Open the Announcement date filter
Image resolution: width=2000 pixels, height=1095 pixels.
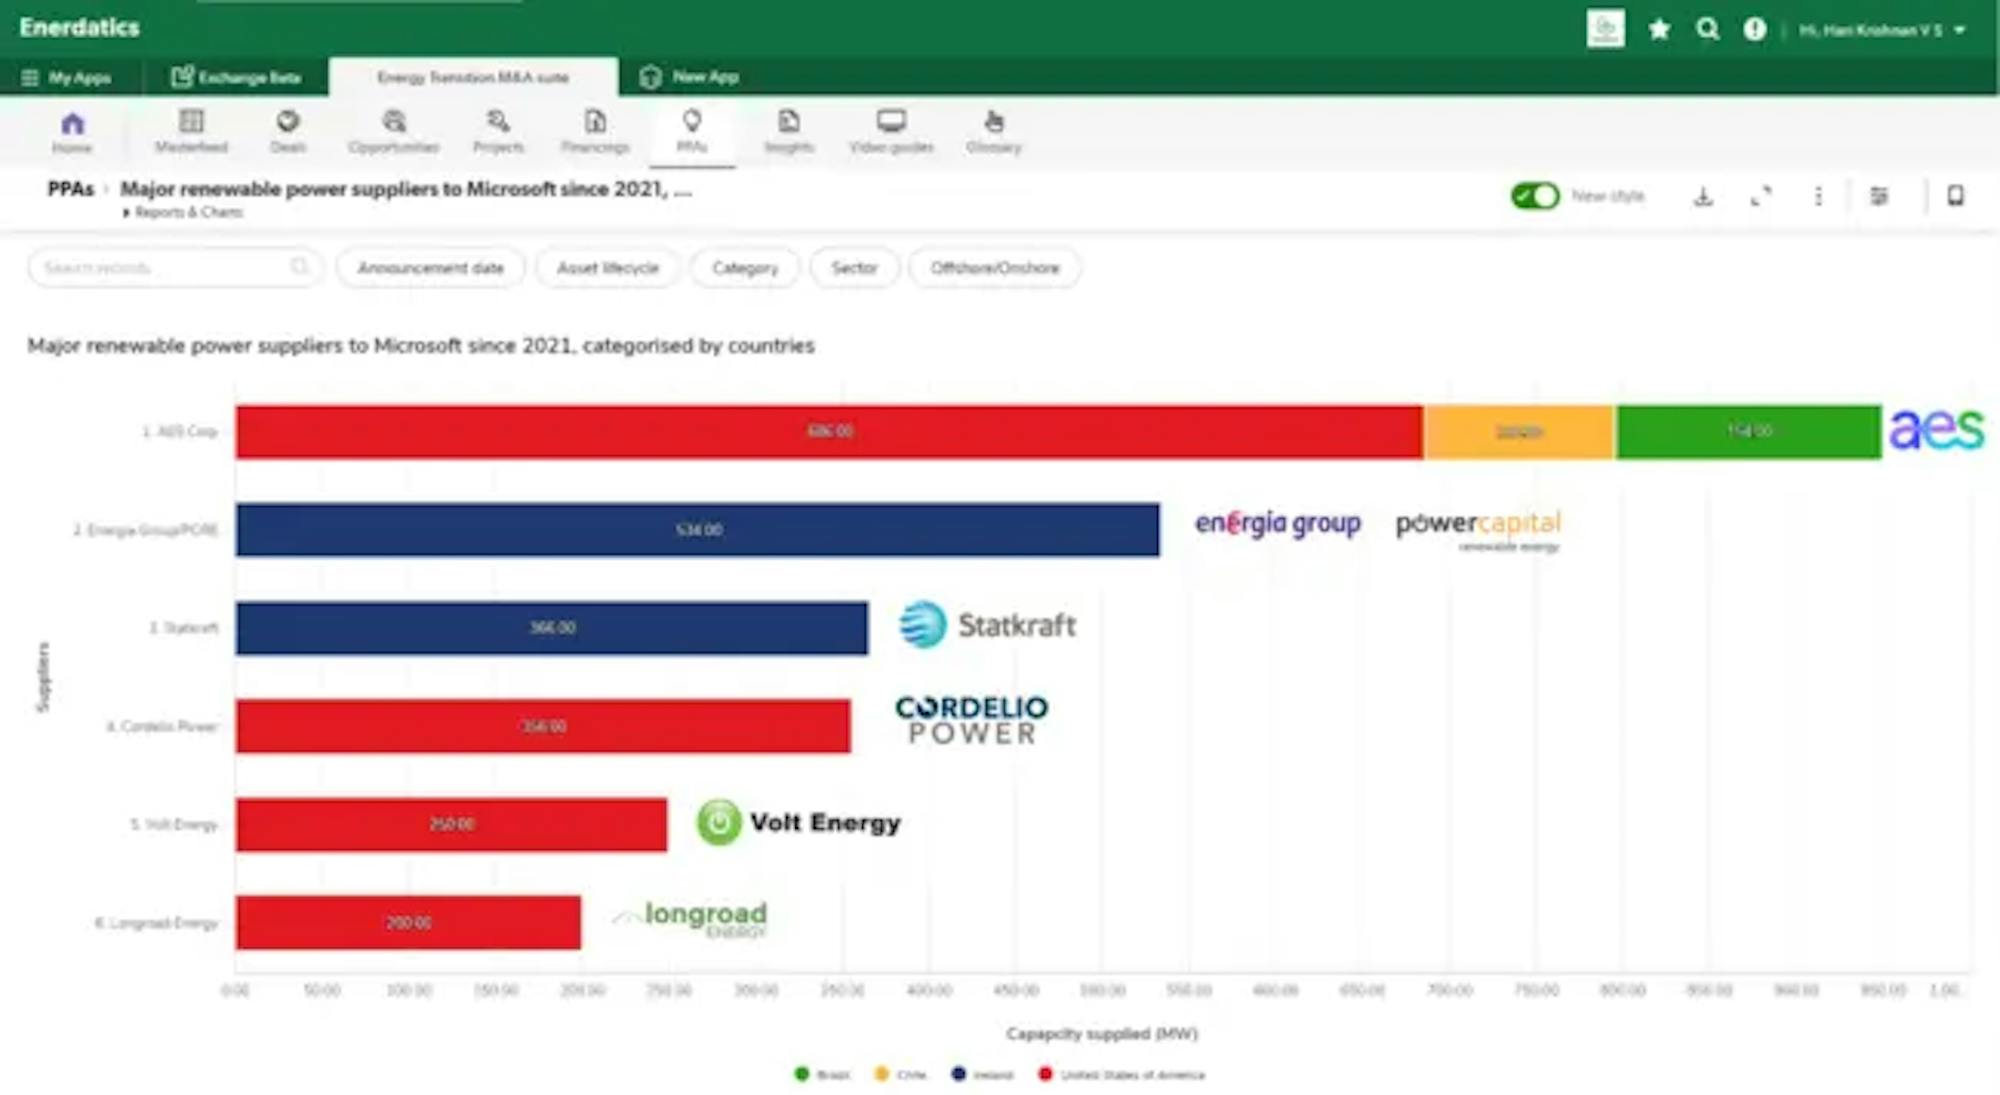click(430, 268)
